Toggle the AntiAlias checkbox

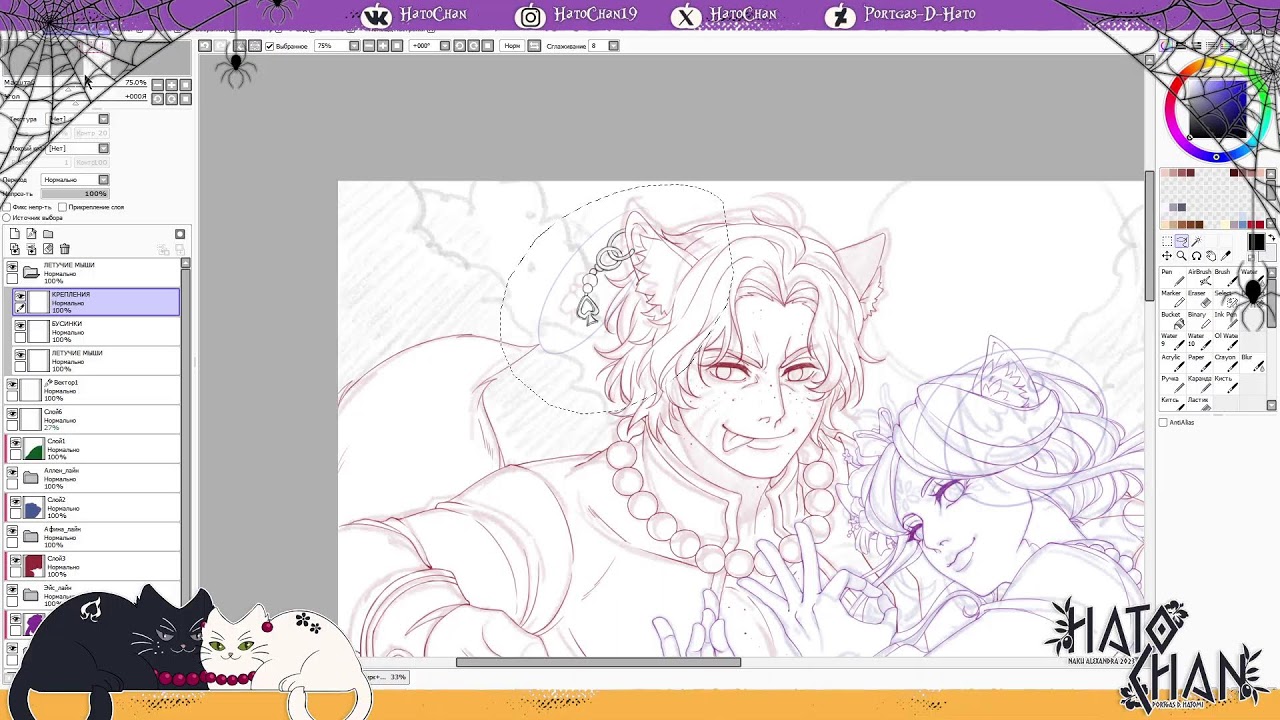[1163, 423]
